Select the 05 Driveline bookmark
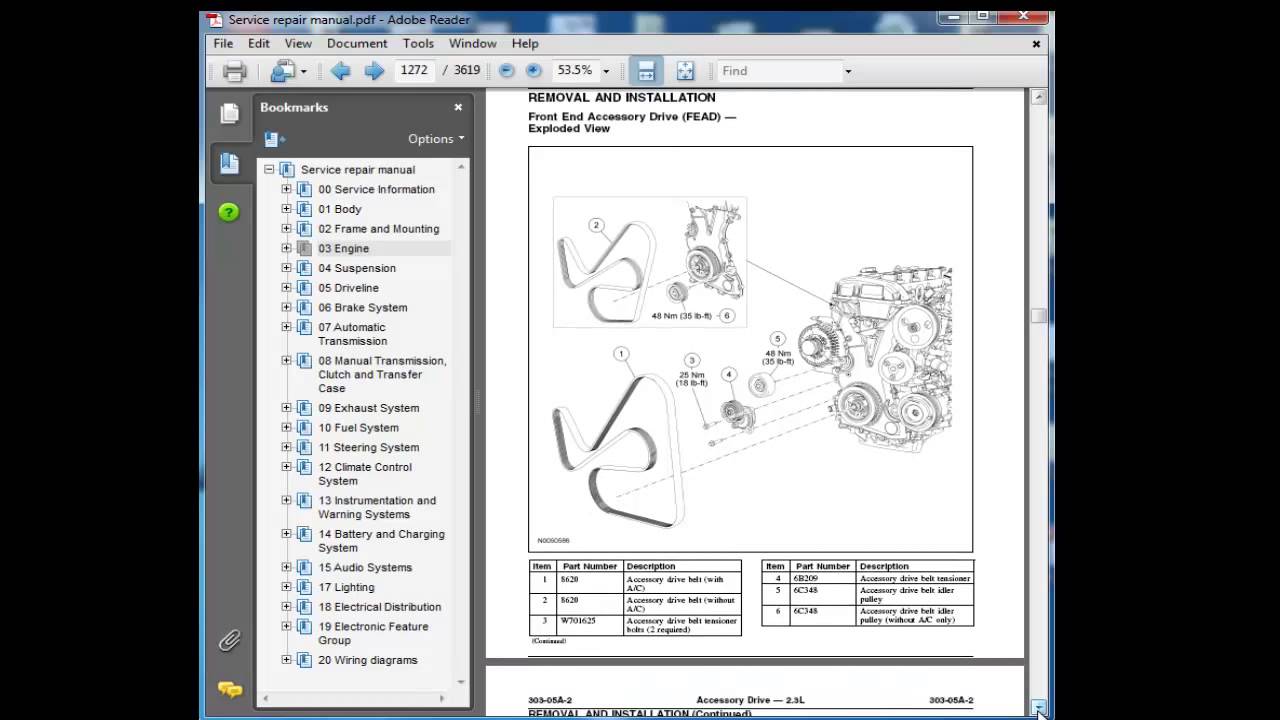This screenshot has width=1280, height=720. pyautogui.click(x=349, y=288)
